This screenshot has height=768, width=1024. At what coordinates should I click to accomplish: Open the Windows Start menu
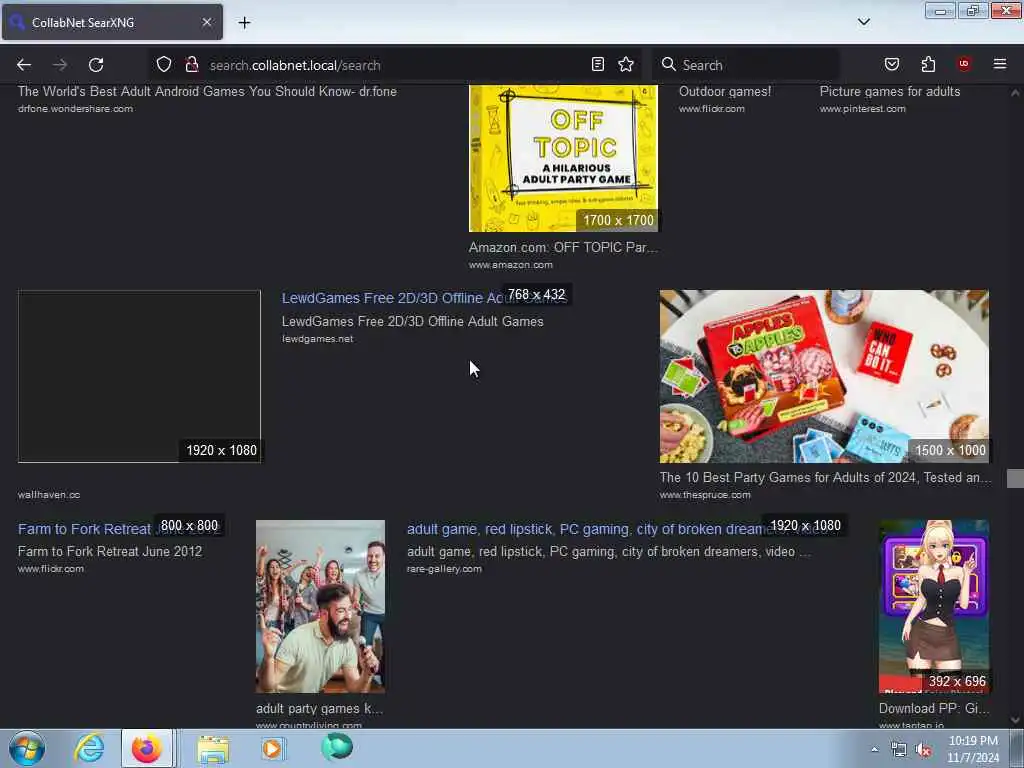[x=27, y=748]
